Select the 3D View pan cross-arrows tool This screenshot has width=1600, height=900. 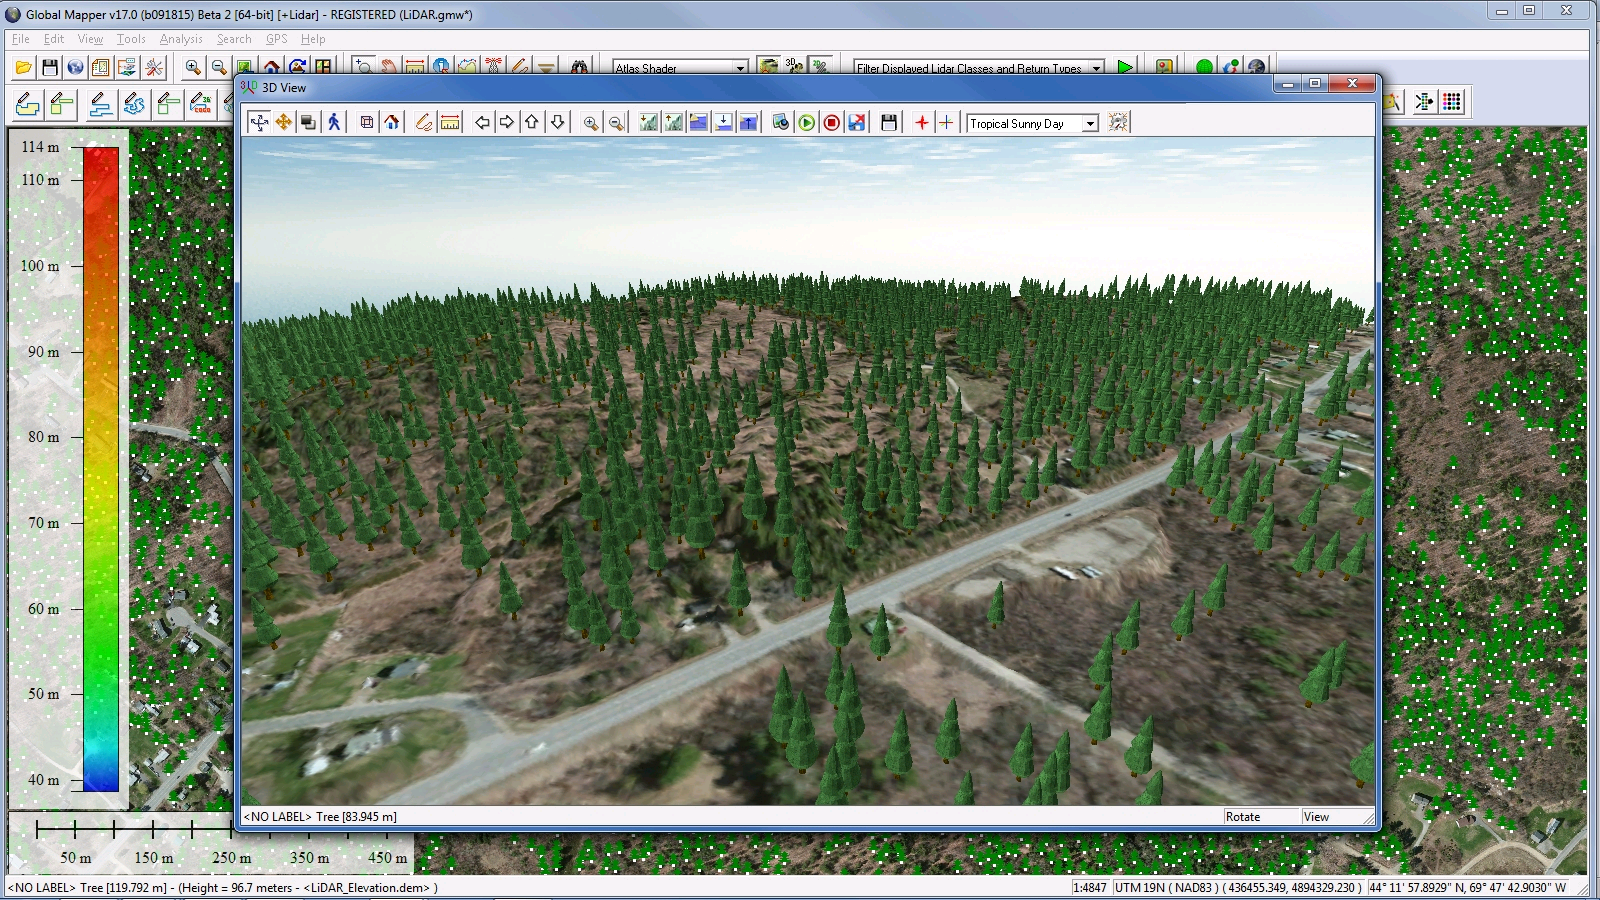[259, 122]
